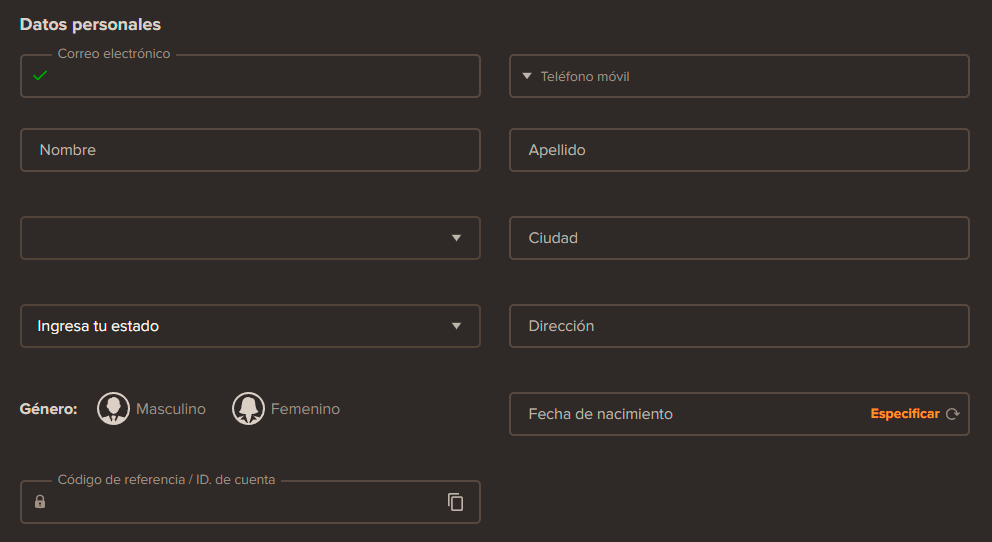Click the Apellido input field
Image resolution: width=992 pixels, height=542 pixels.
(x=739, y=150)
